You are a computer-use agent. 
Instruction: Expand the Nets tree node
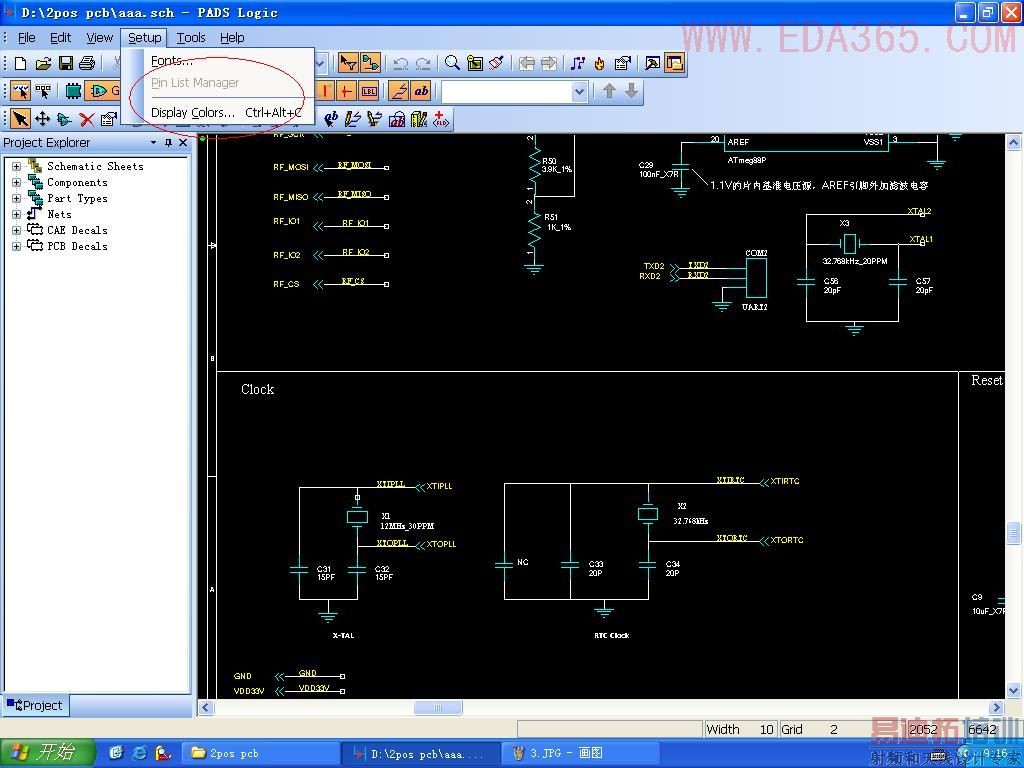click(16, 214)
